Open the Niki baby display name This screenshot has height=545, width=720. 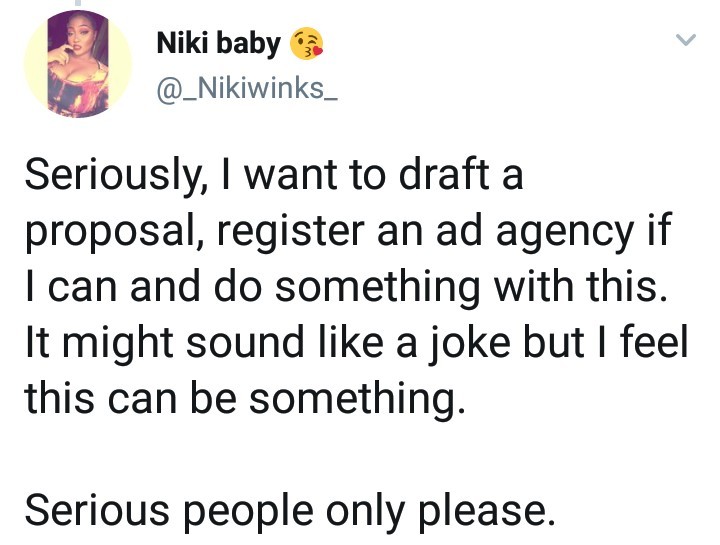[218, 42]
